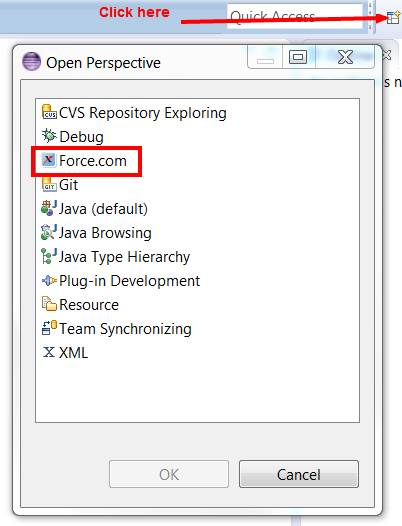Screen dimensions: 402x526
Task: Select the Java Browsing perspective icon
Action: [x=49, y=232]
